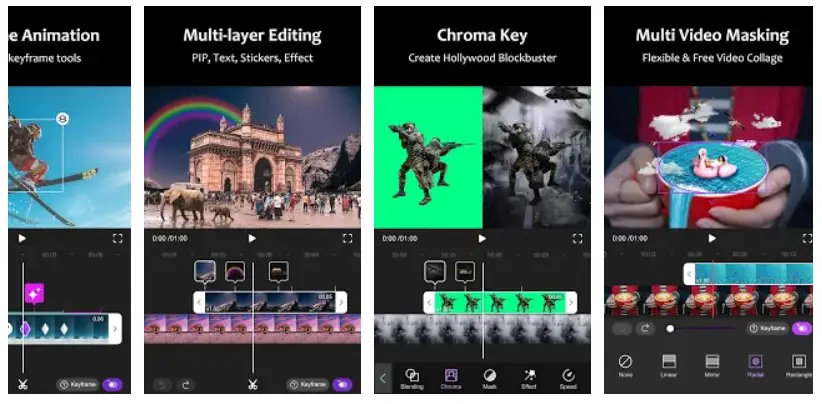Click the purple highlighted keyframe diamond
Viewport: 822px width, 404px height.
25,329
